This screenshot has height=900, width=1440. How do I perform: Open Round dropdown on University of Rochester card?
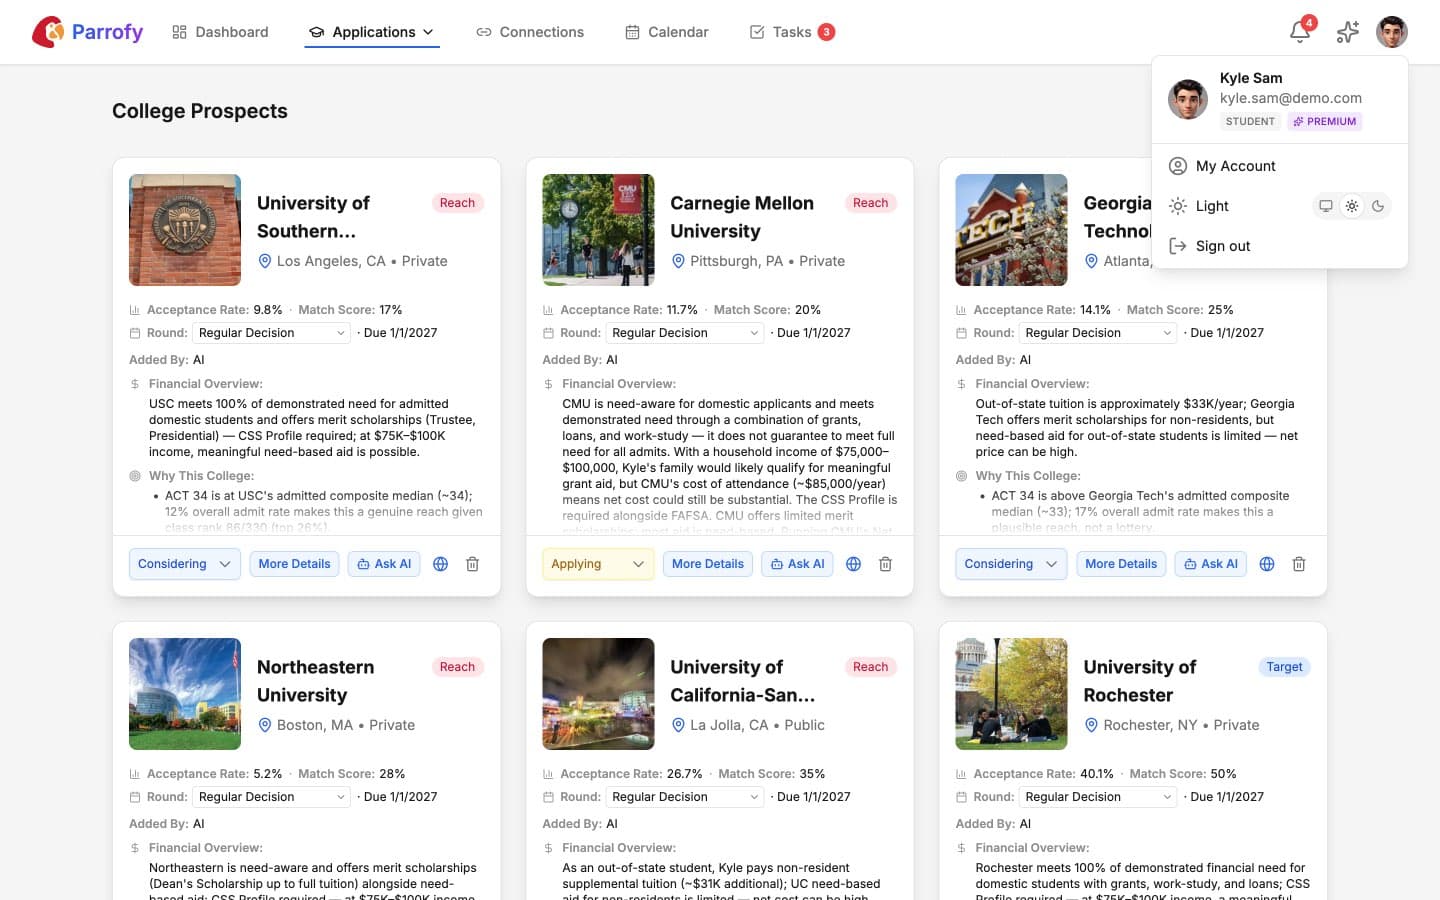pyautogui.click(x=1098, y=797)
